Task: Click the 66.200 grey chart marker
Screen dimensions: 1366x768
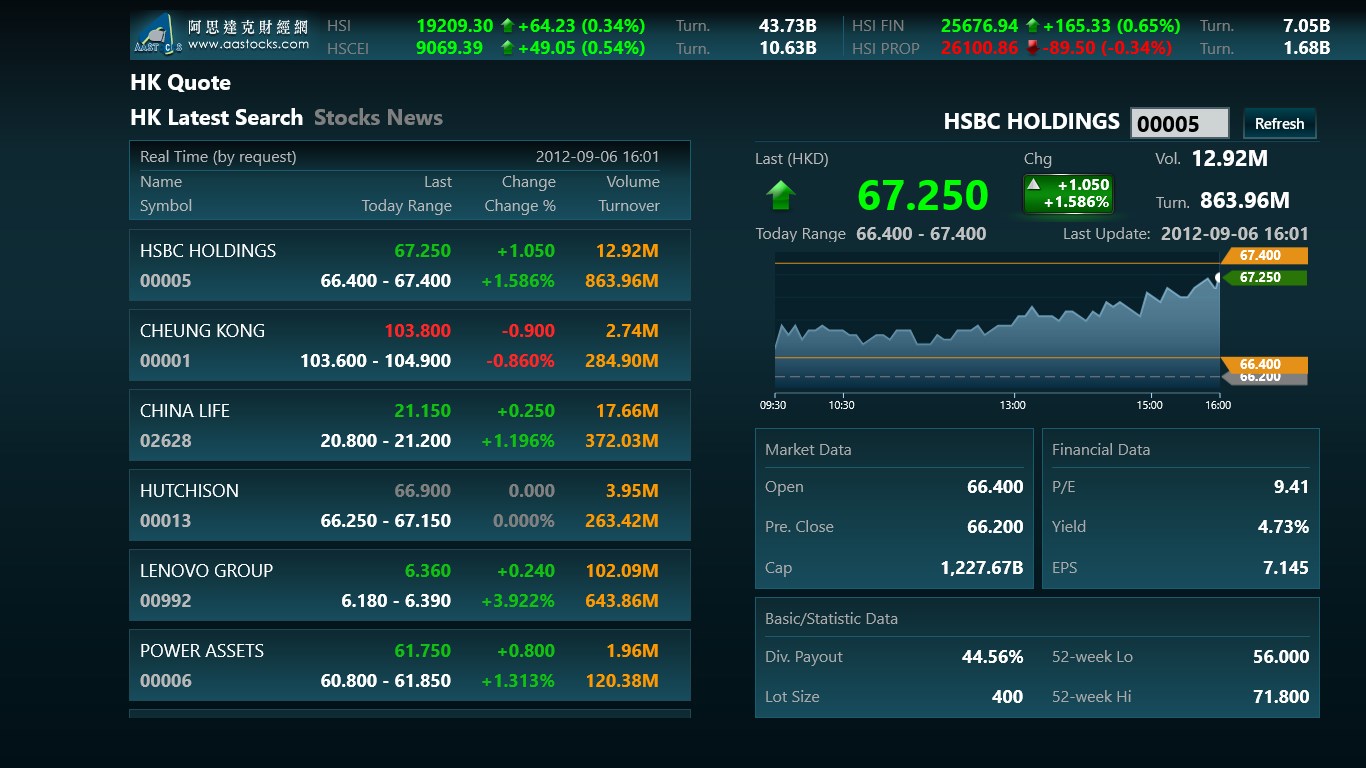Action: [1264, 378]
